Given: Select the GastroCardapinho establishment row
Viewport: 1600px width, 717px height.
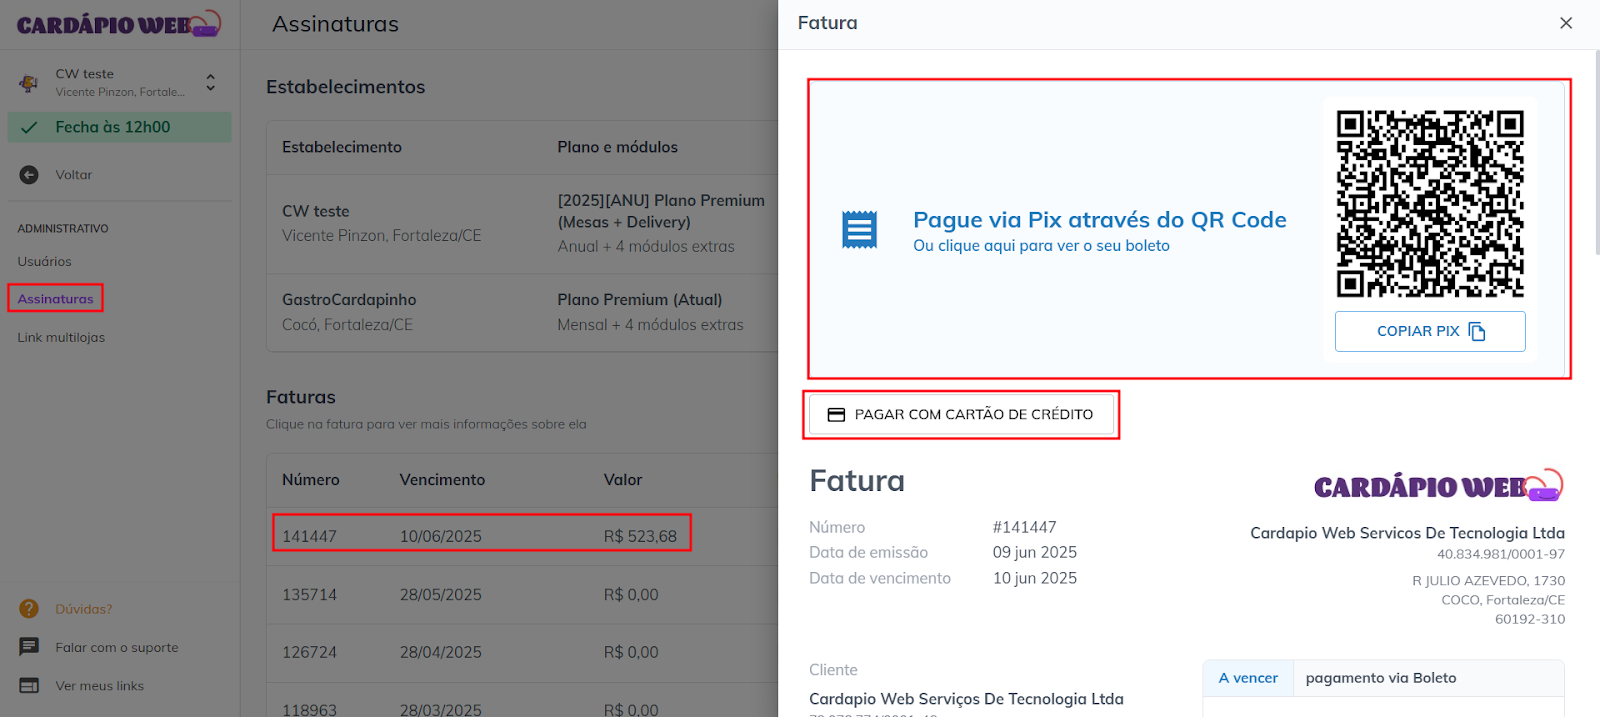Looking at the screenshot, I should [520, 312].
